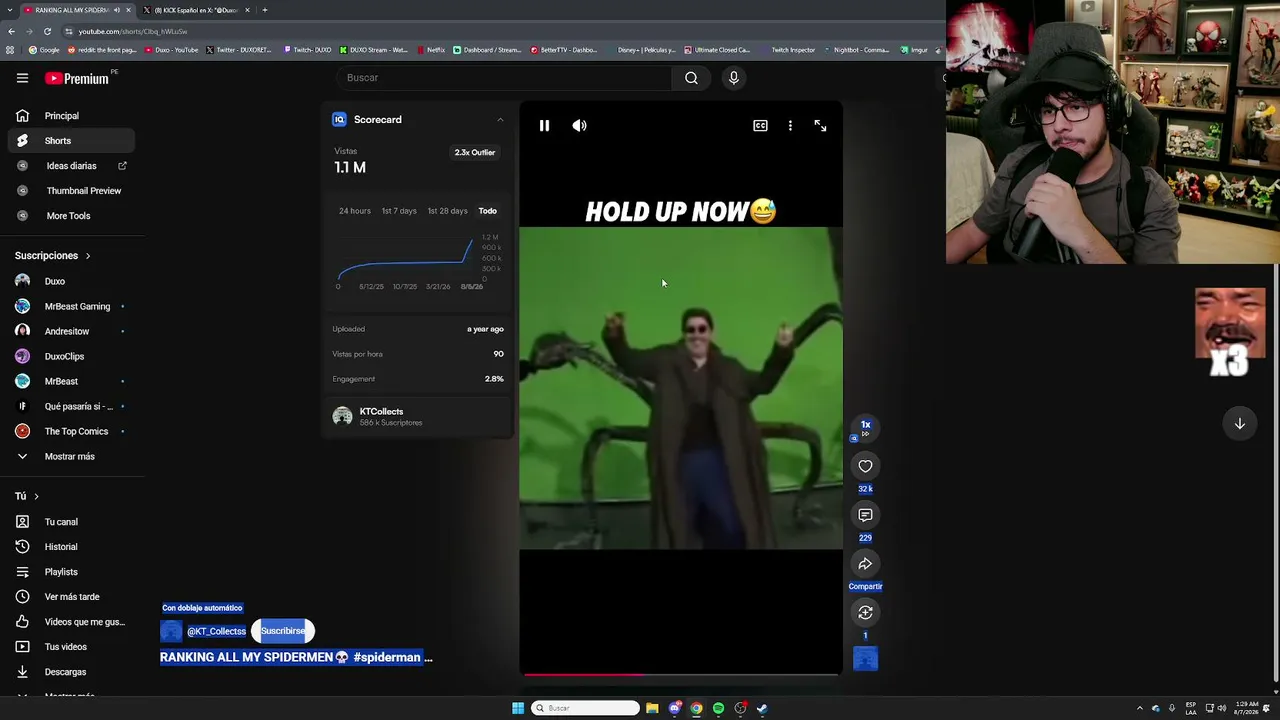
Task: Start voice search with the microphone
Action: point(734,78)
